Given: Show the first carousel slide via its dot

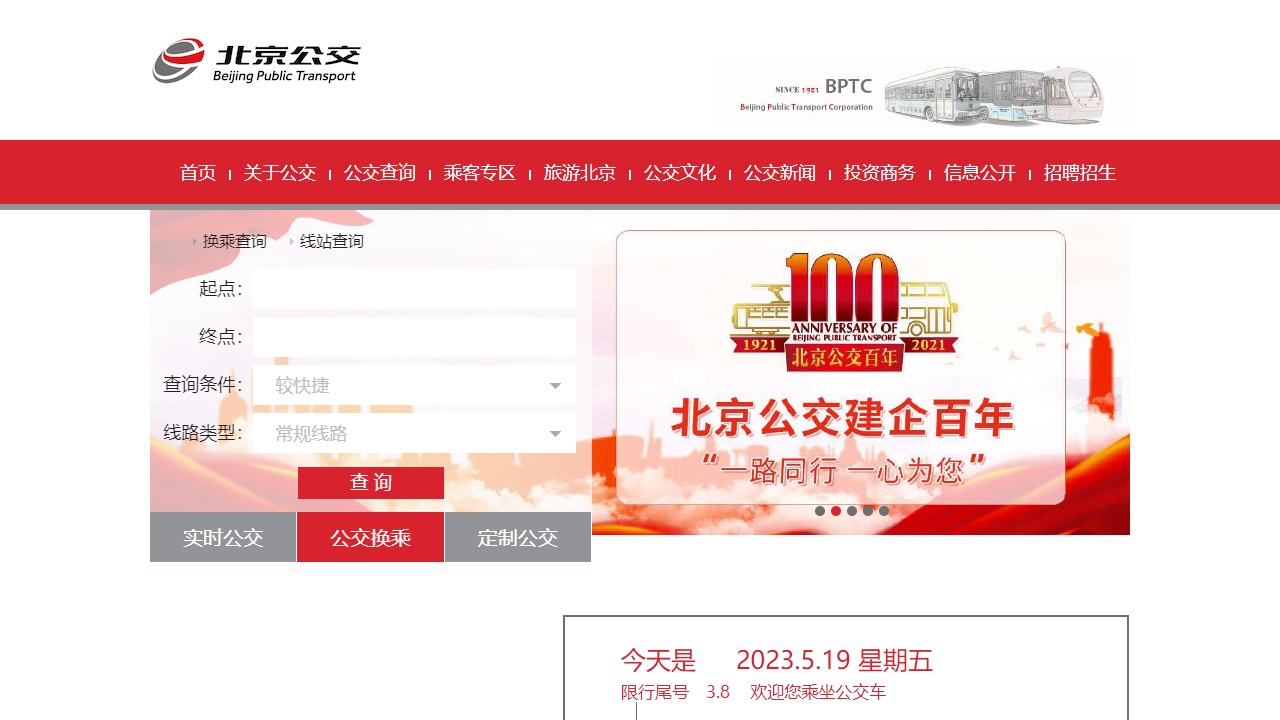Looking at the screenshot, I should (x=820, y=511).
